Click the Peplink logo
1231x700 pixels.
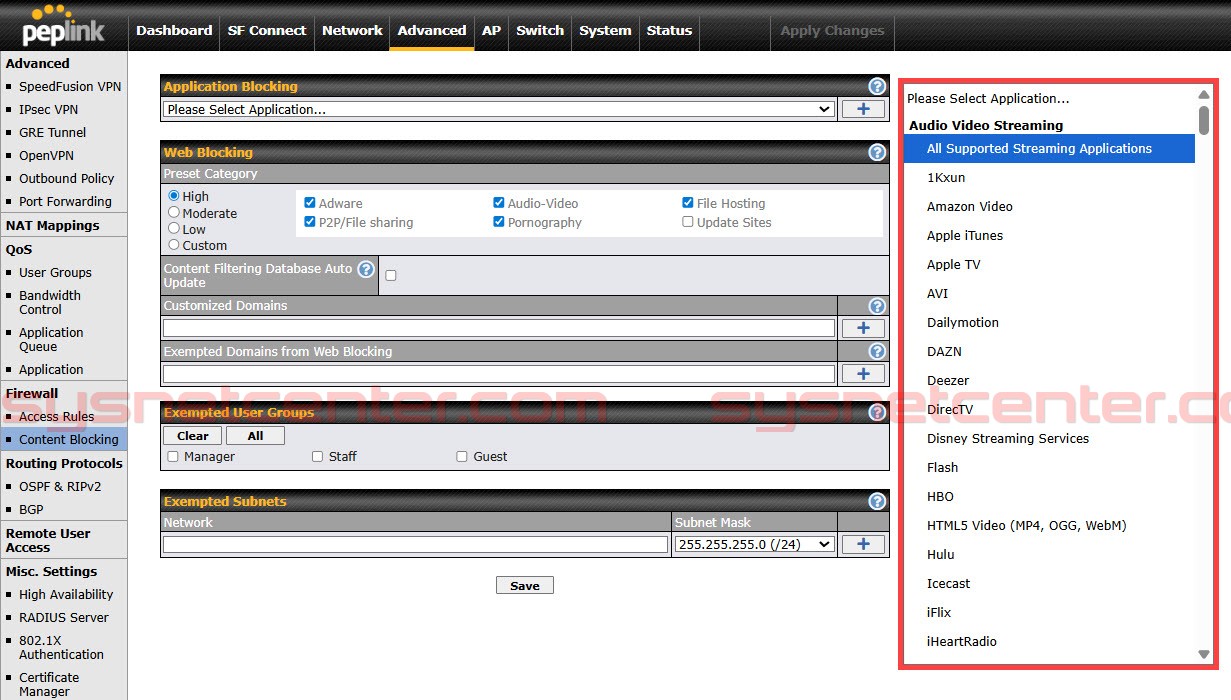(64, 26)
